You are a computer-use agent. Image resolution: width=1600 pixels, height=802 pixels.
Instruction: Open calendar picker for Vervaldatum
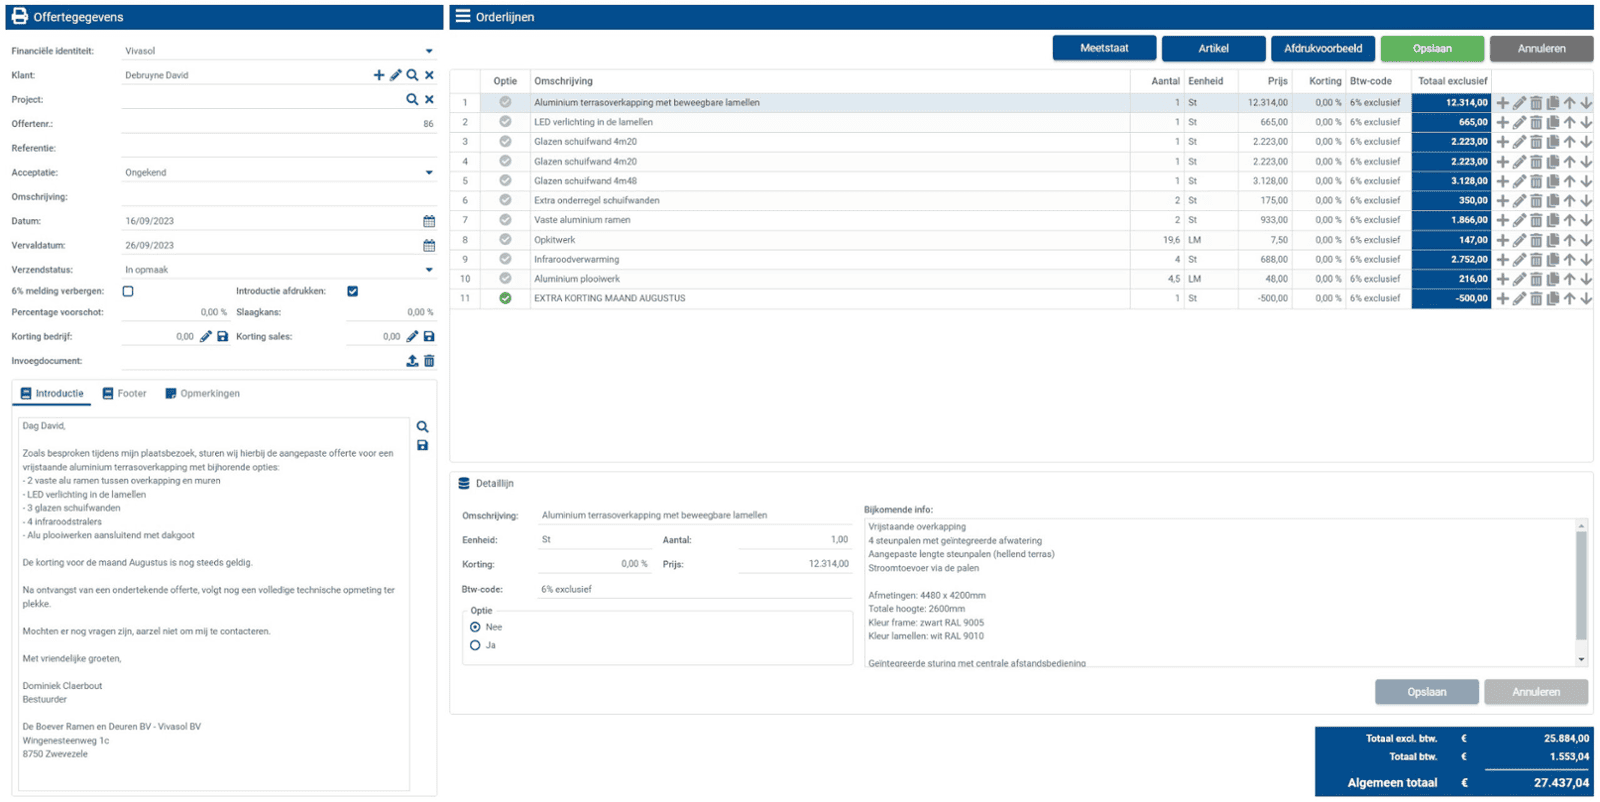[x=429, y=245]
